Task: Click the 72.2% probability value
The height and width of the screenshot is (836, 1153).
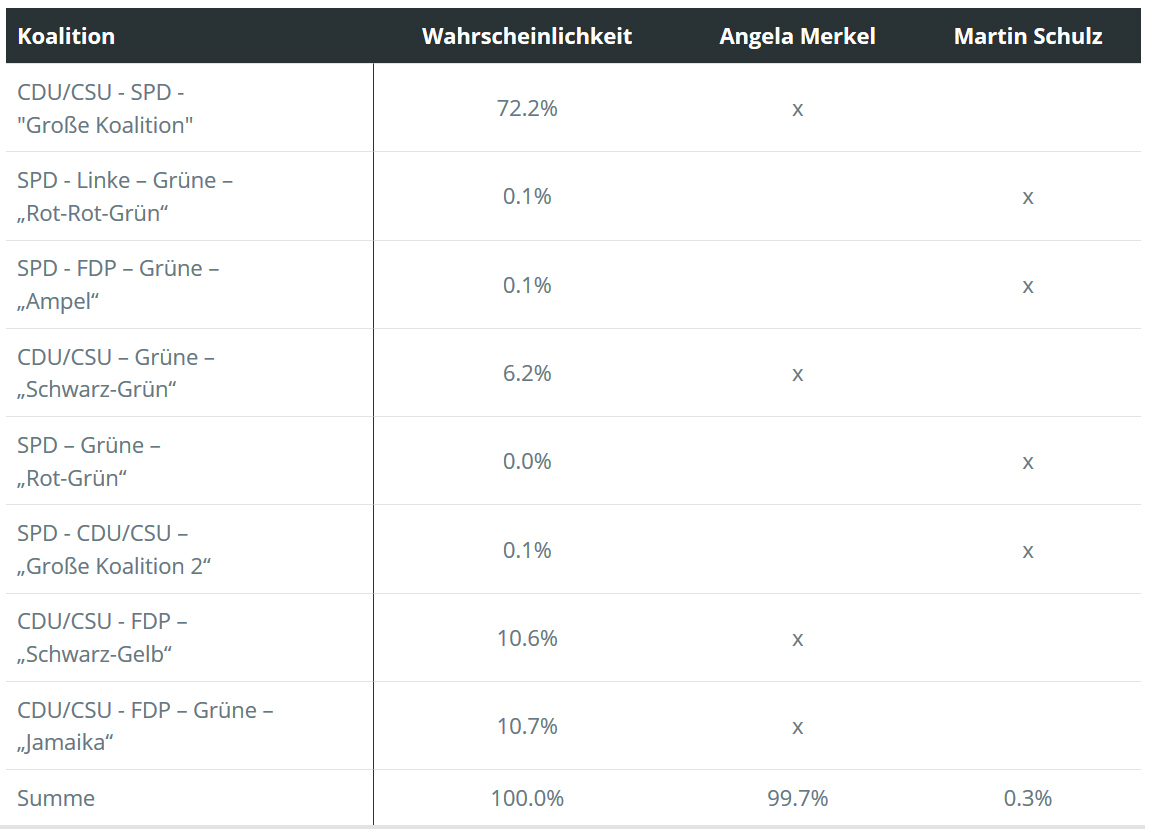Action: (x=527, y=108)
